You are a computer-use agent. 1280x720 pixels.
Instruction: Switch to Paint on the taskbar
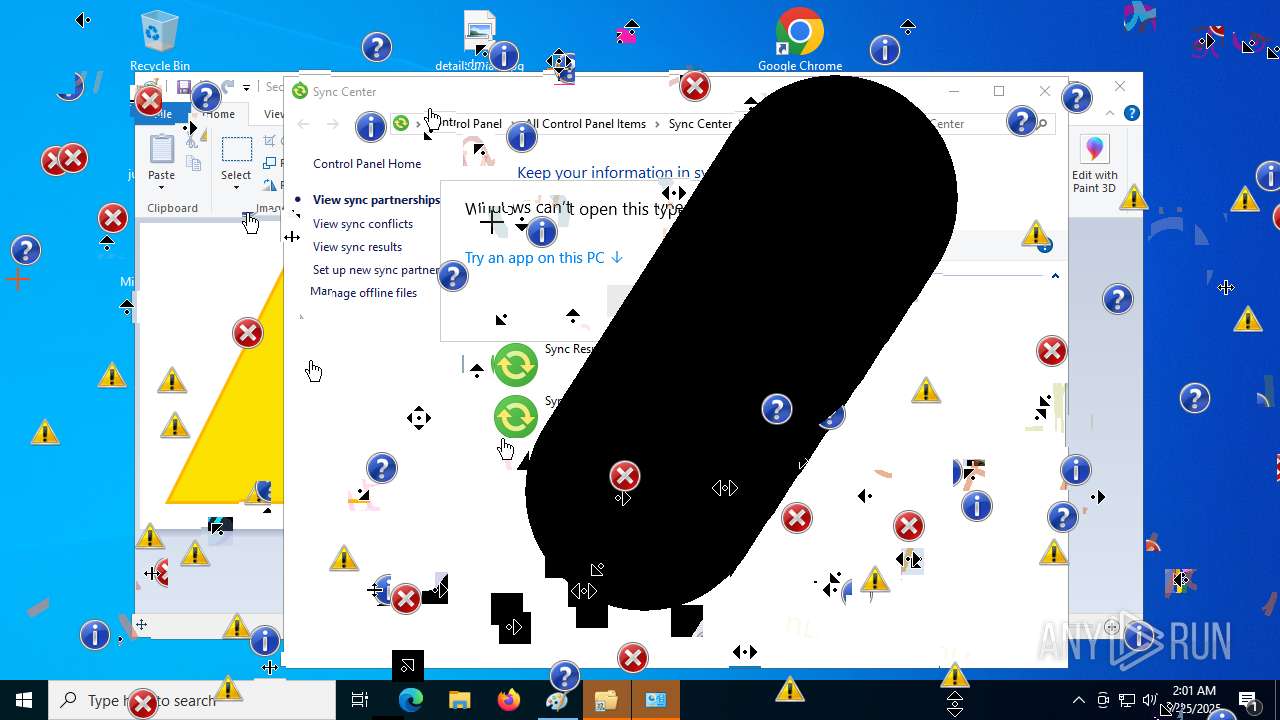pyautogui.click(x=557, y=700)
